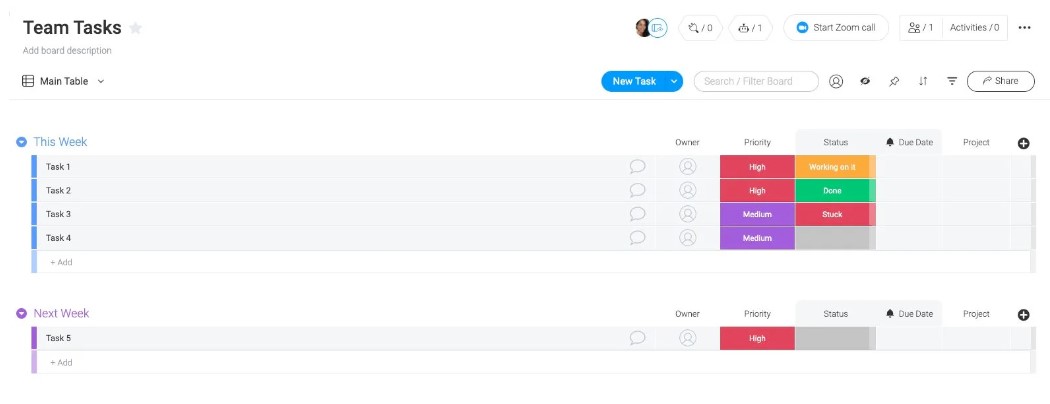This screenshot has height=404, width=1050.
Task: Toggle hidden columns with the eye icon
Action: click(865, 81)
